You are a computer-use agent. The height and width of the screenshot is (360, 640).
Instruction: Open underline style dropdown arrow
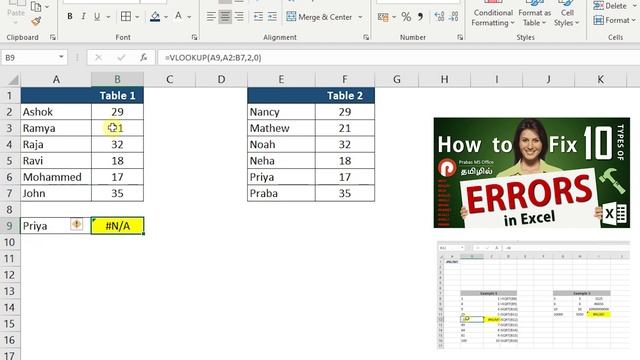point(108,17)
